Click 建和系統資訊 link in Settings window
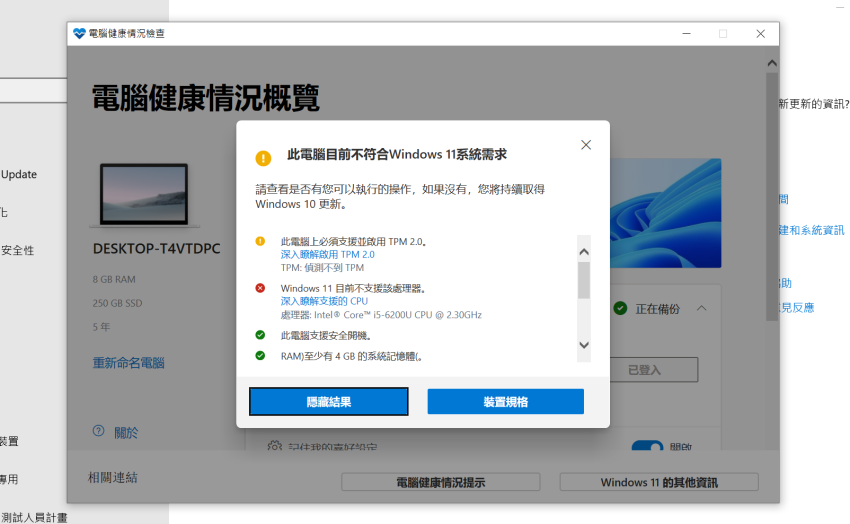The height and width of the screenshot is (524, 850). tap(812, 230)
